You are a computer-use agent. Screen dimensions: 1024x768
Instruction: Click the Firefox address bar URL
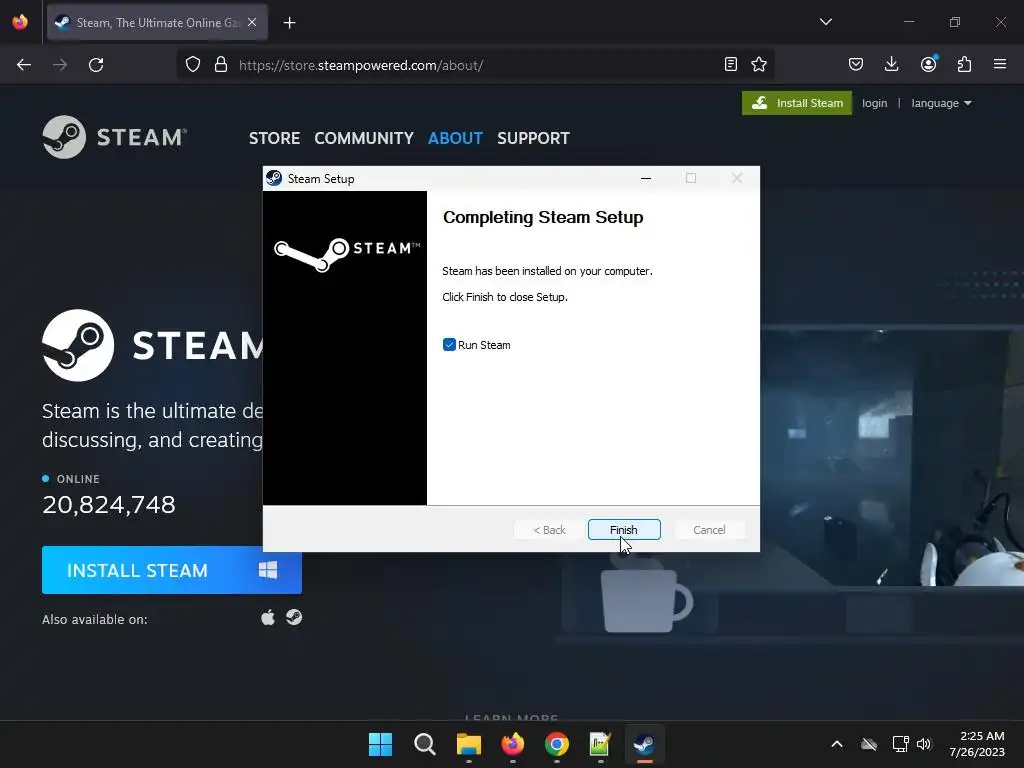click(361, 65)
